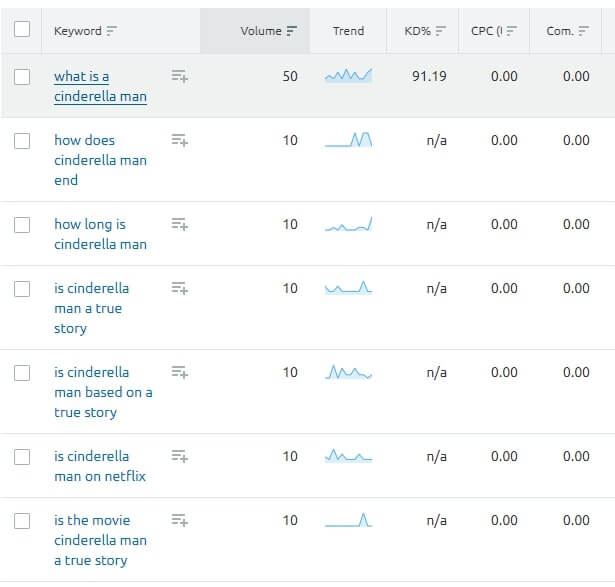Select n/a KD for 'how long is cinderella man'
The width and height of the screenshot is (615, 587).
click(437, 224)
